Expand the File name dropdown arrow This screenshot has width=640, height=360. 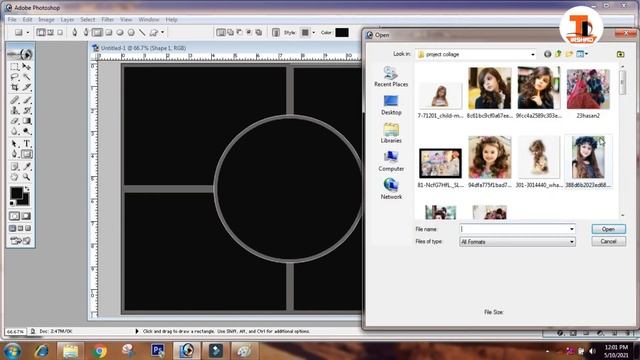point(571,229)
